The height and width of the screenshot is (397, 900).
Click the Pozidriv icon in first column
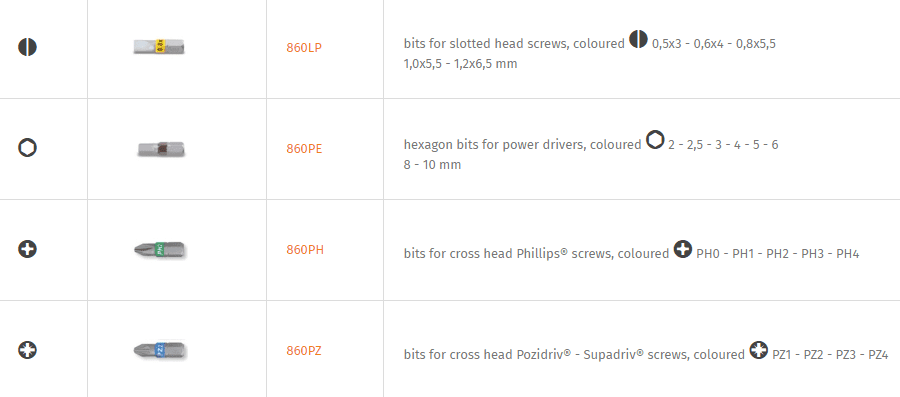pyautogui.click(x=28, y=350)
